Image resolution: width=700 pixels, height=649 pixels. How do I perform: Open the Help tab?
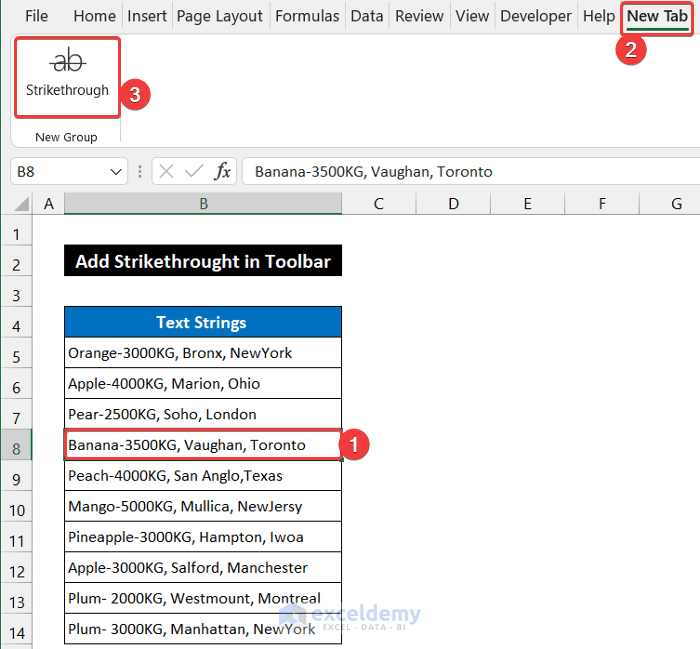(x=599, y=16)
